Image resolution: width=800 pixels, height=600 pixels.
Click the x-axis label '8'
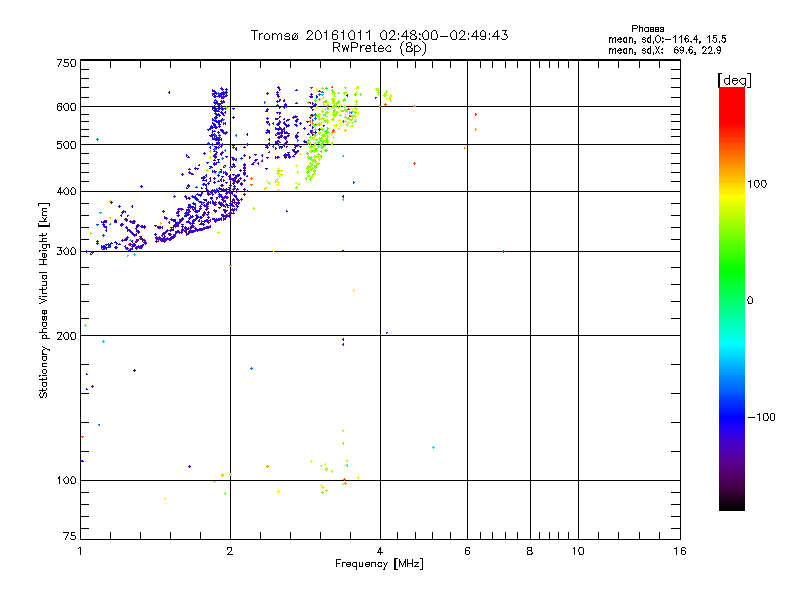pyautogui.click(x=530, y=551)
